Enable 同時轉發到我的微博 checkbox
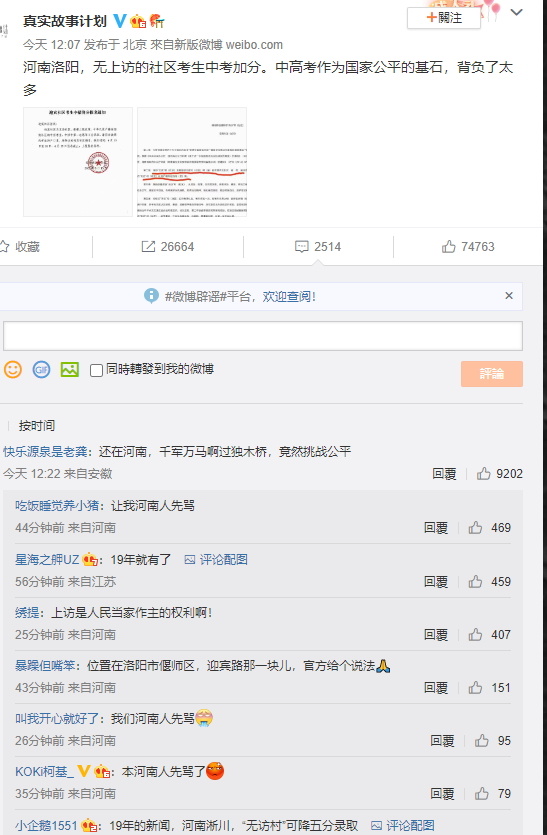547x835 pixels. point(96,370)
